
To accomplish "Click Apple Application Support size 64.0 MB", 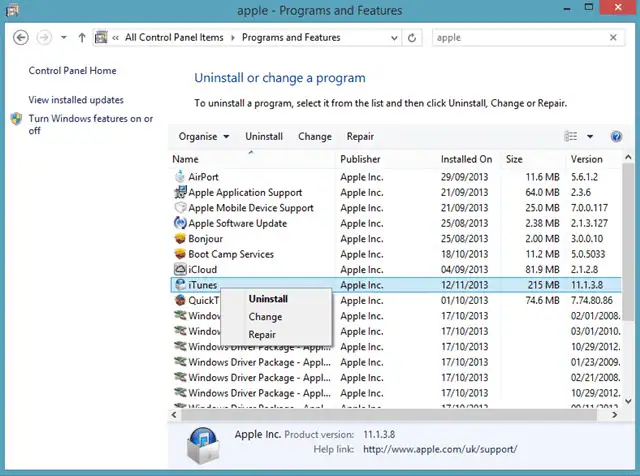I will [542, 192].
